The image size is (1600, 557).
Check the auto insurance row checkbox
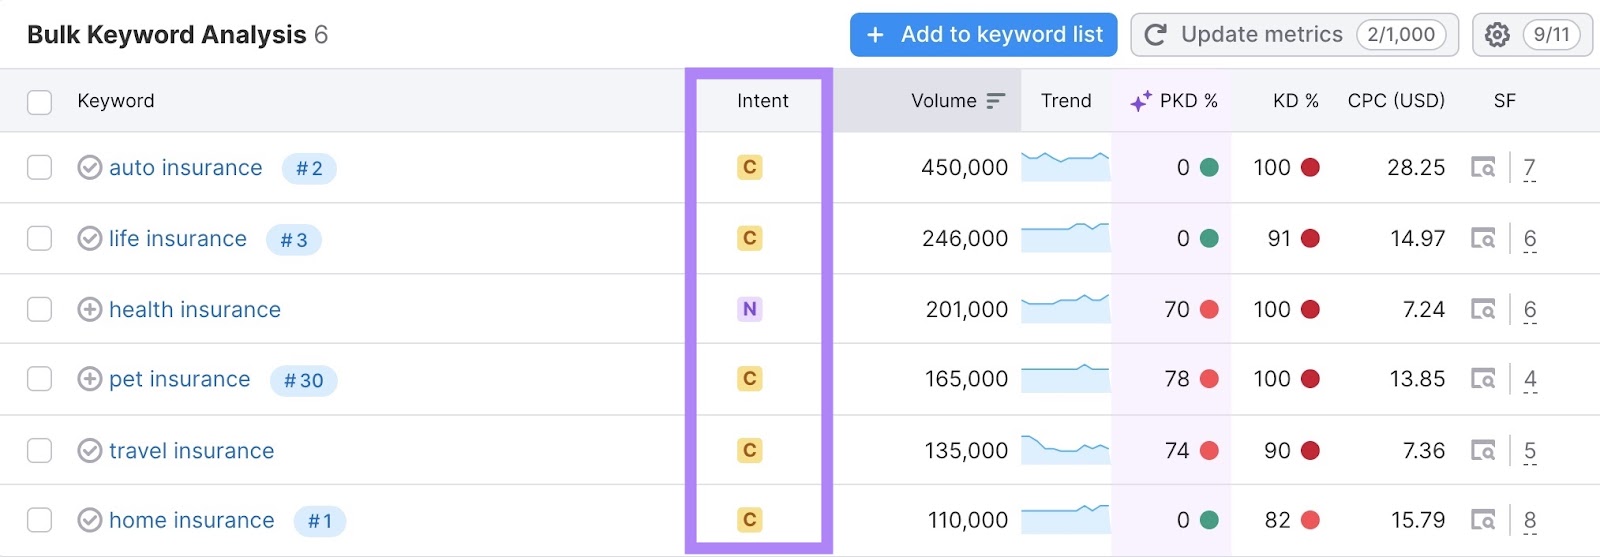tap(40, 168)
